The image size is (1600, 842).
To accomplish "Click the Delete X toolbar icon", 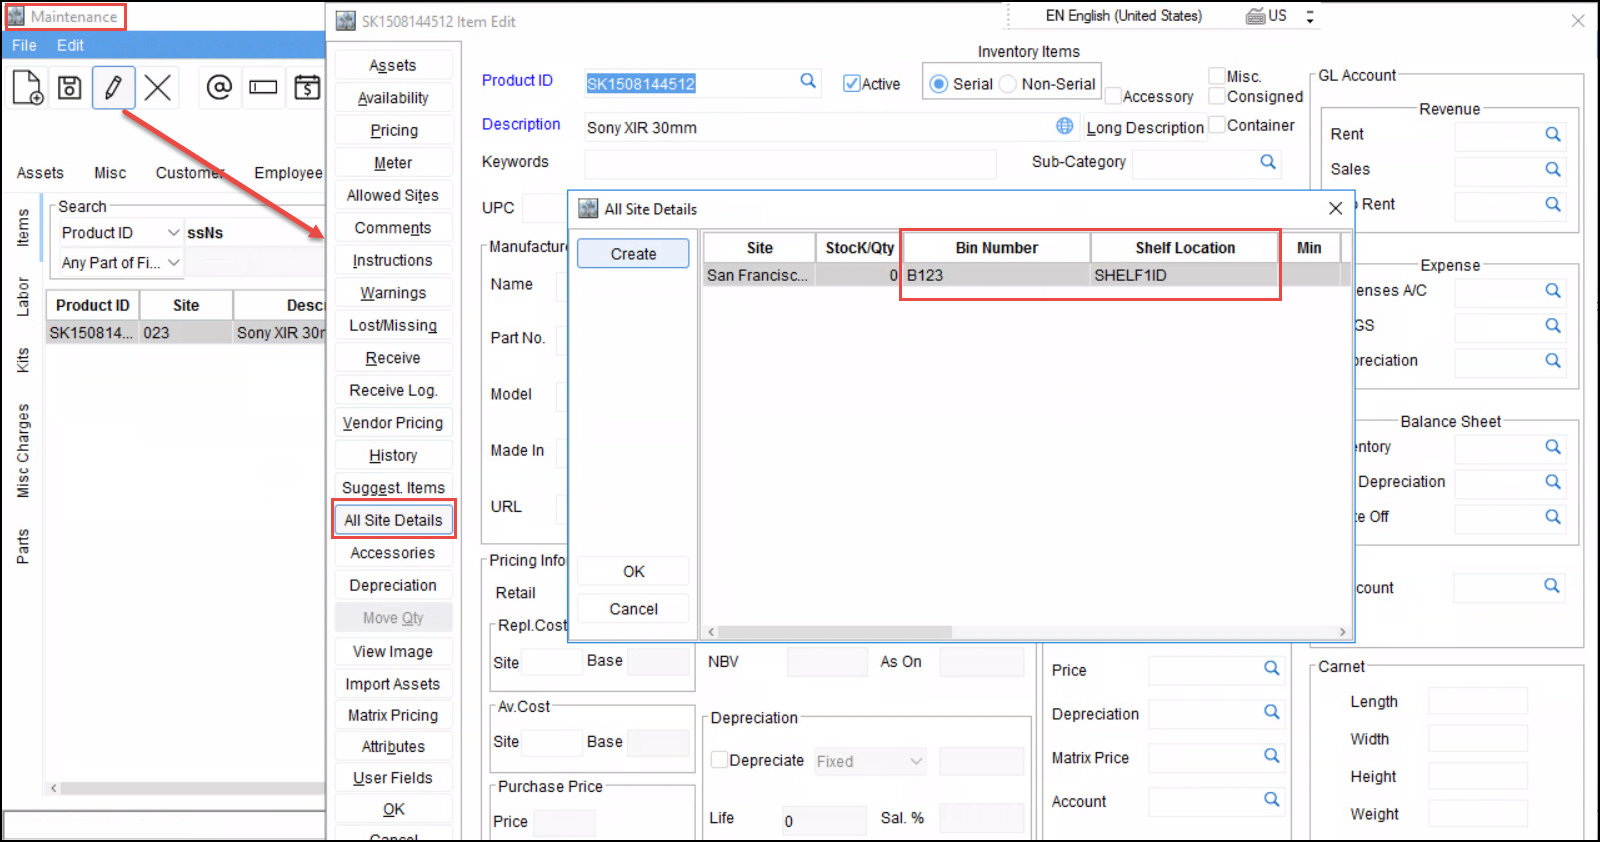I will pos(157,88).
